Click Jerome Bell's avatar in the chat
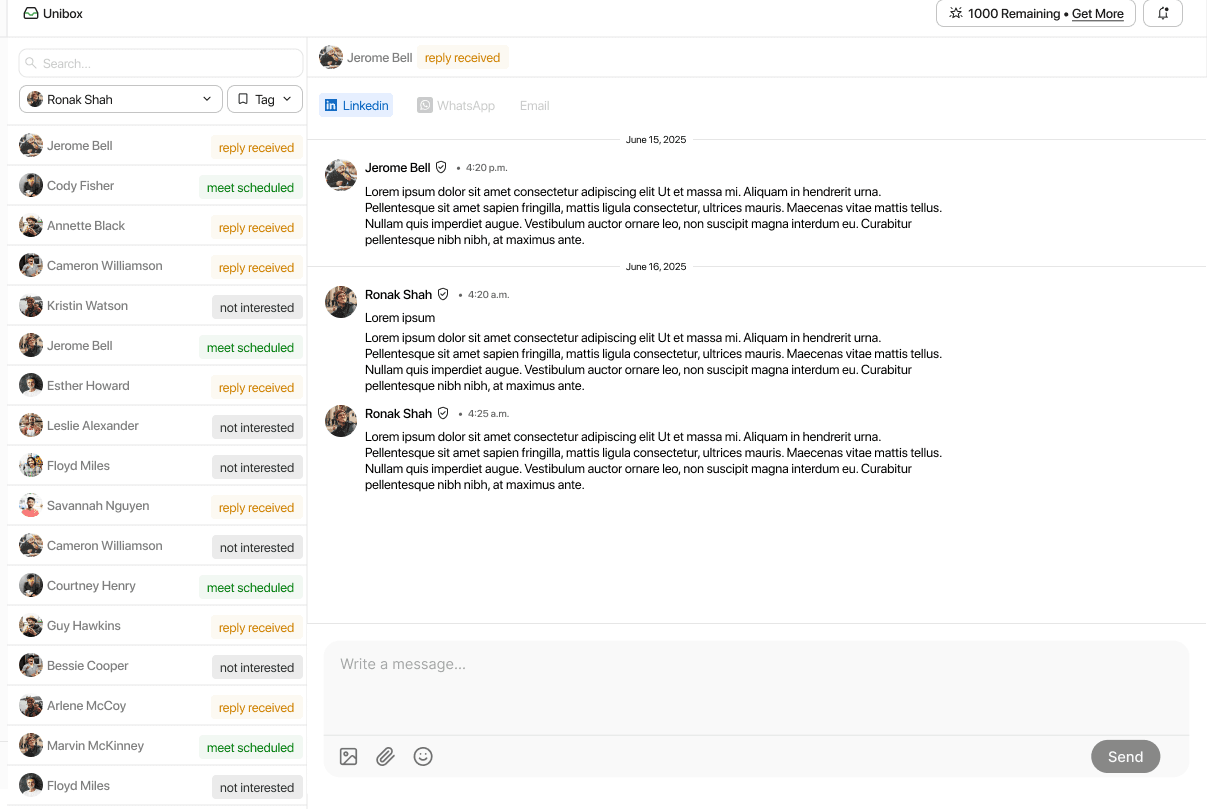This screenshot has height=809, width=1207. 340,174
